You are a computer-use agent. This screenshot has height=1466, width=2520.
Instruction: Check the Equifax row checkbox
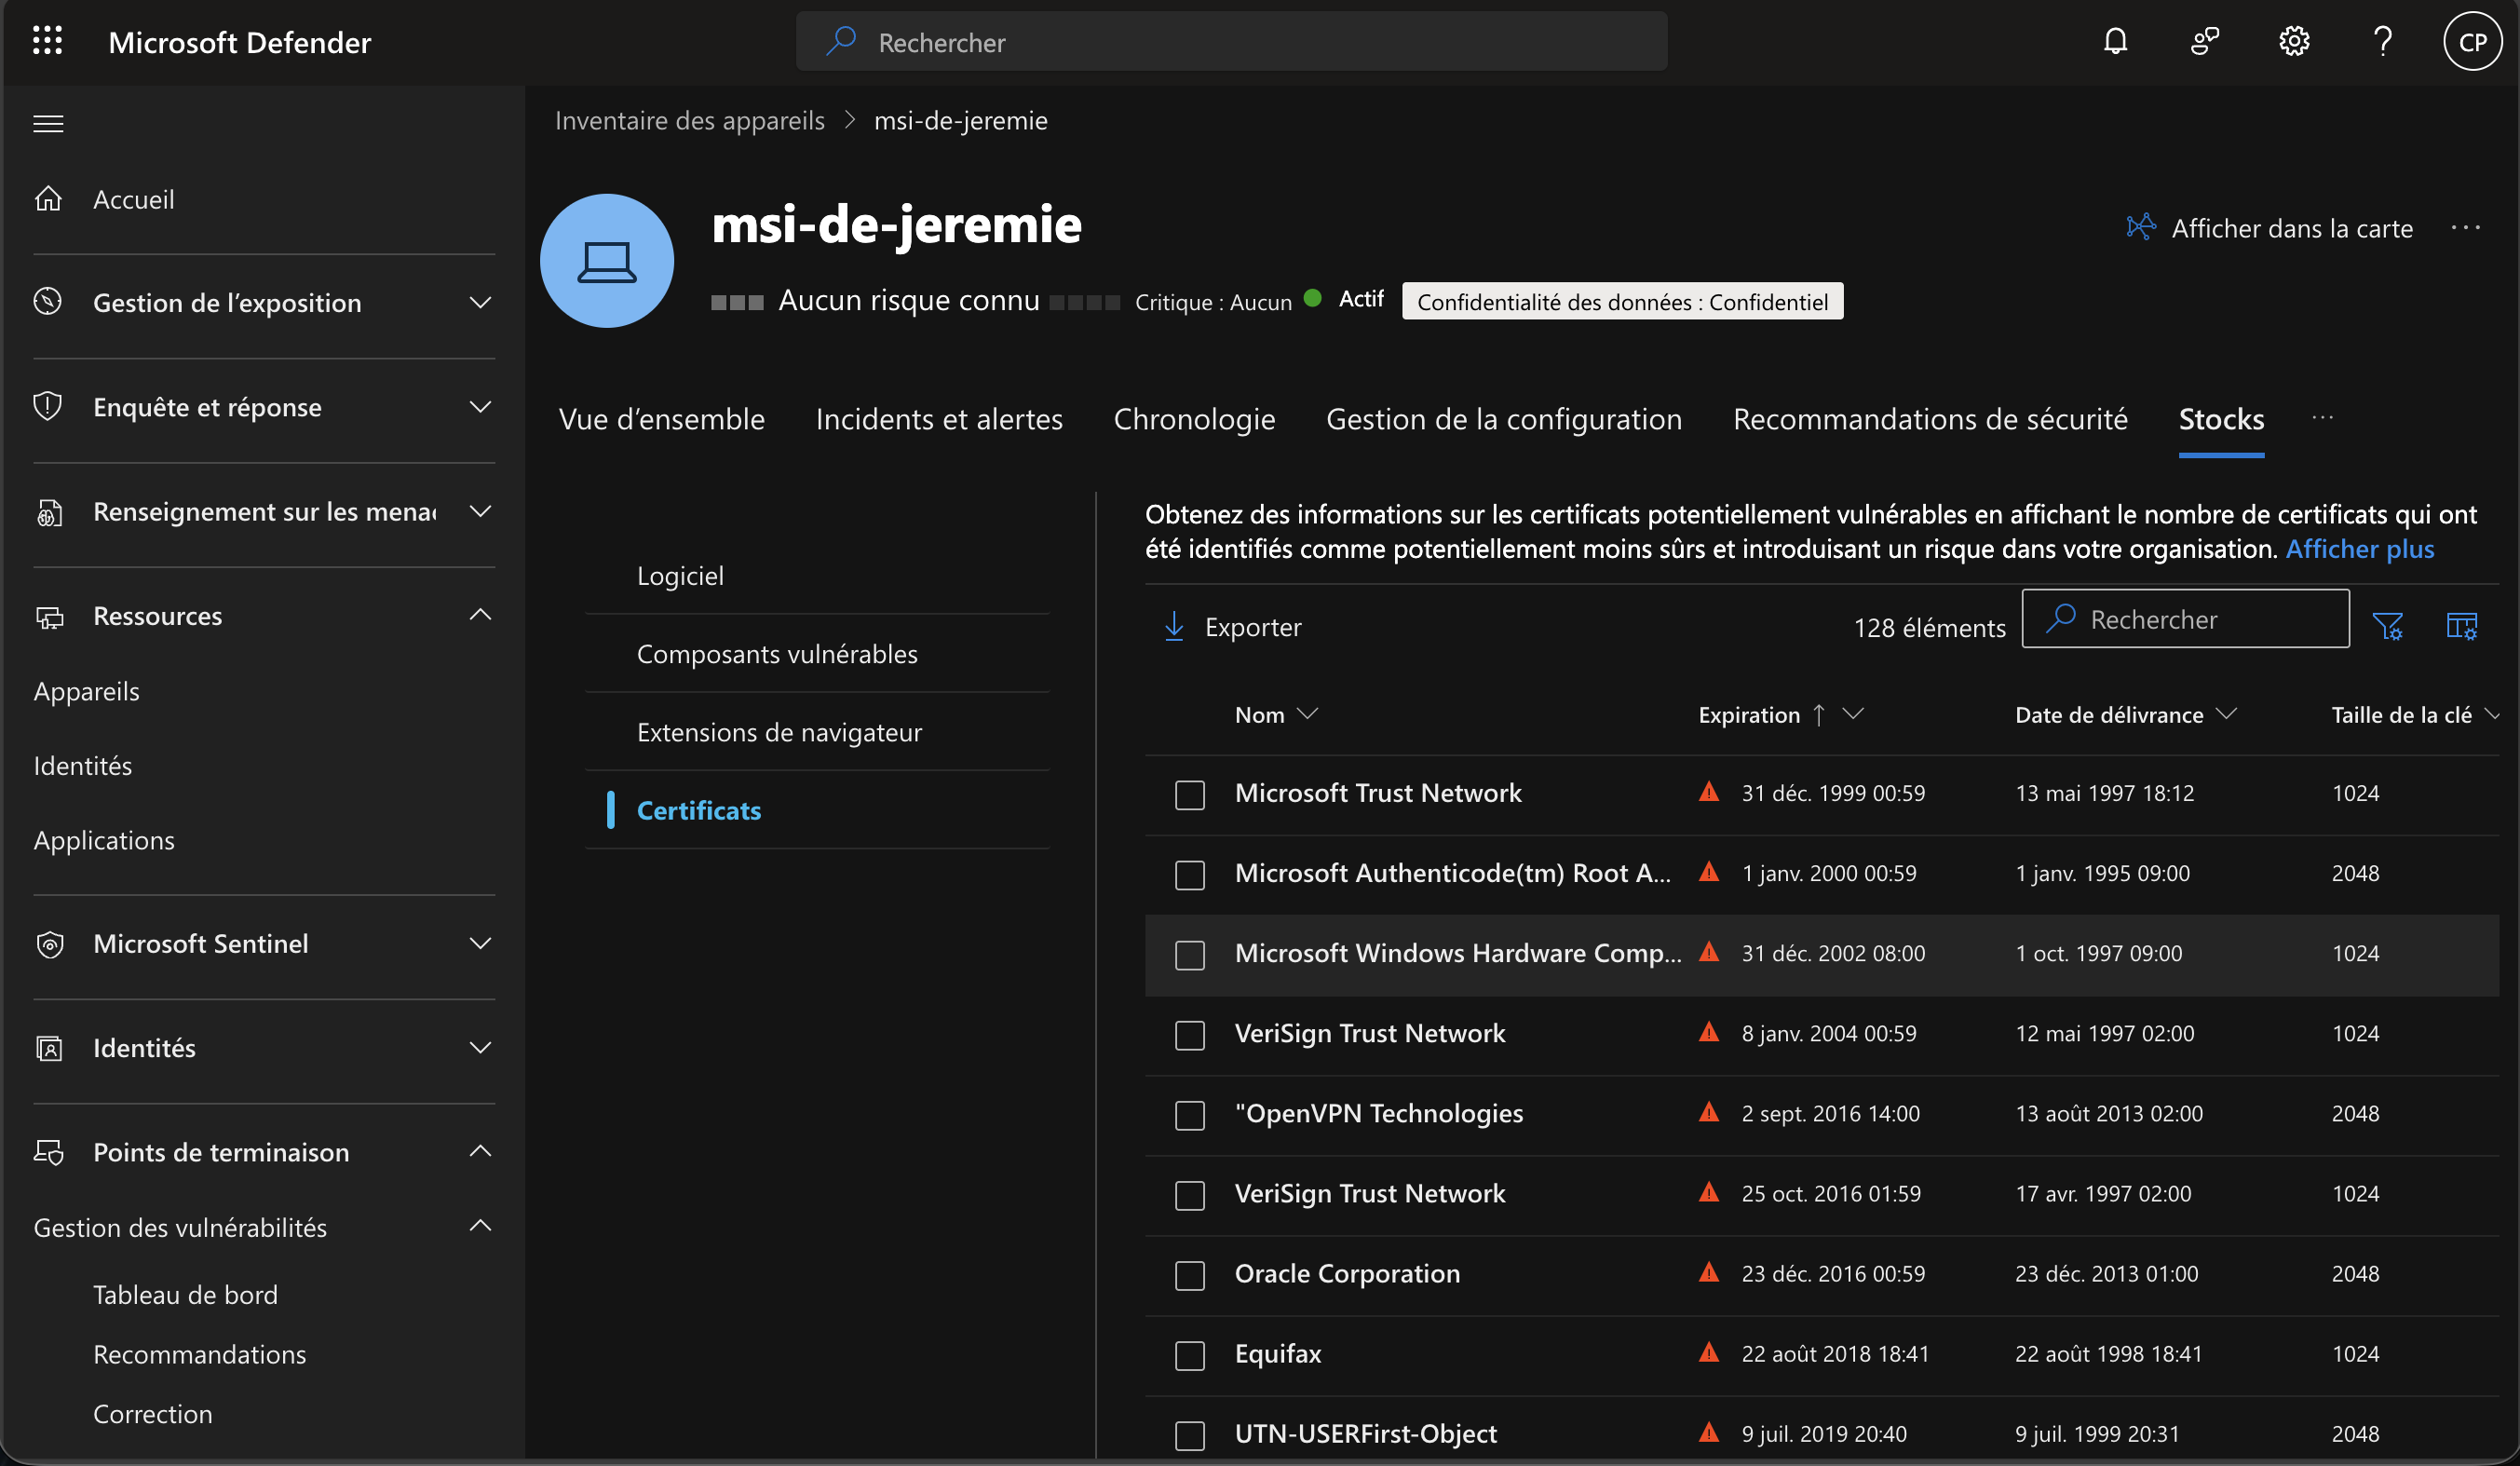(1190, 1355)
